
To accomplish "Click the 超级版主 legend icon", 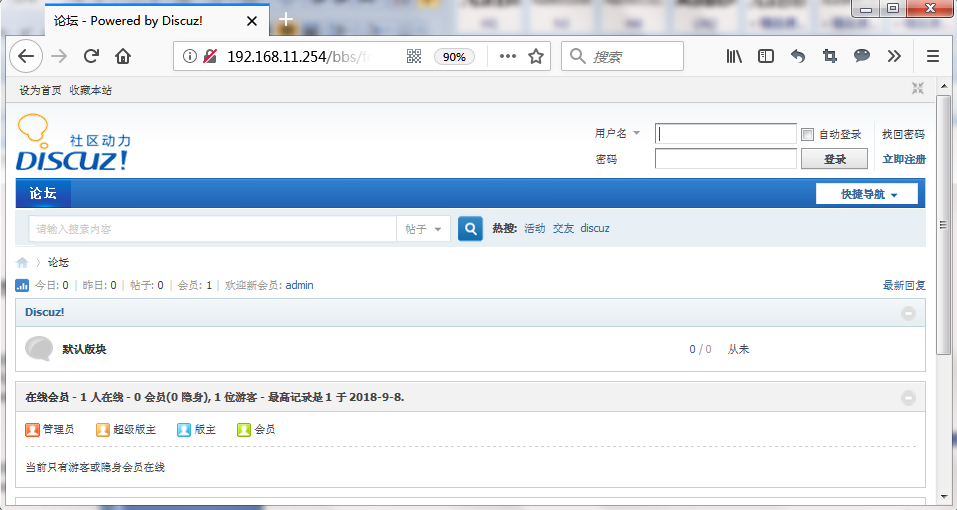I will coord(103,429).
